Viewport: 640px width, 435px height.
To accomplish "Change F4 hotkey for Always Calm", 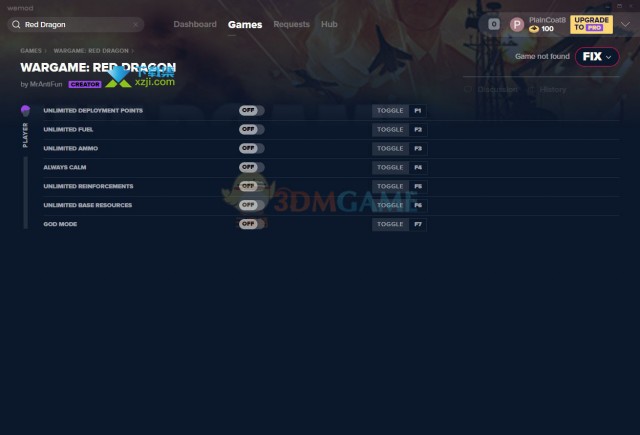I will coord(418,167).
